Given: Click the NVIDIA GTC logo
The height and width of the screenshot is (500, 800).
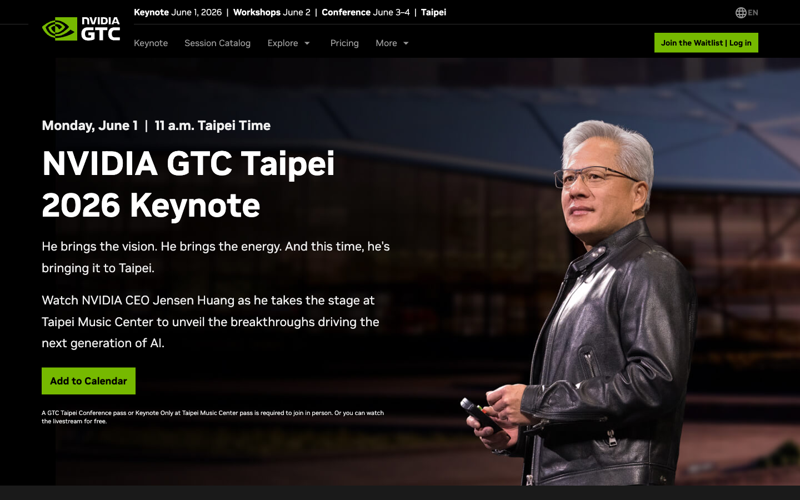Looking at the screenshot, I should click(x=81, y=29).
